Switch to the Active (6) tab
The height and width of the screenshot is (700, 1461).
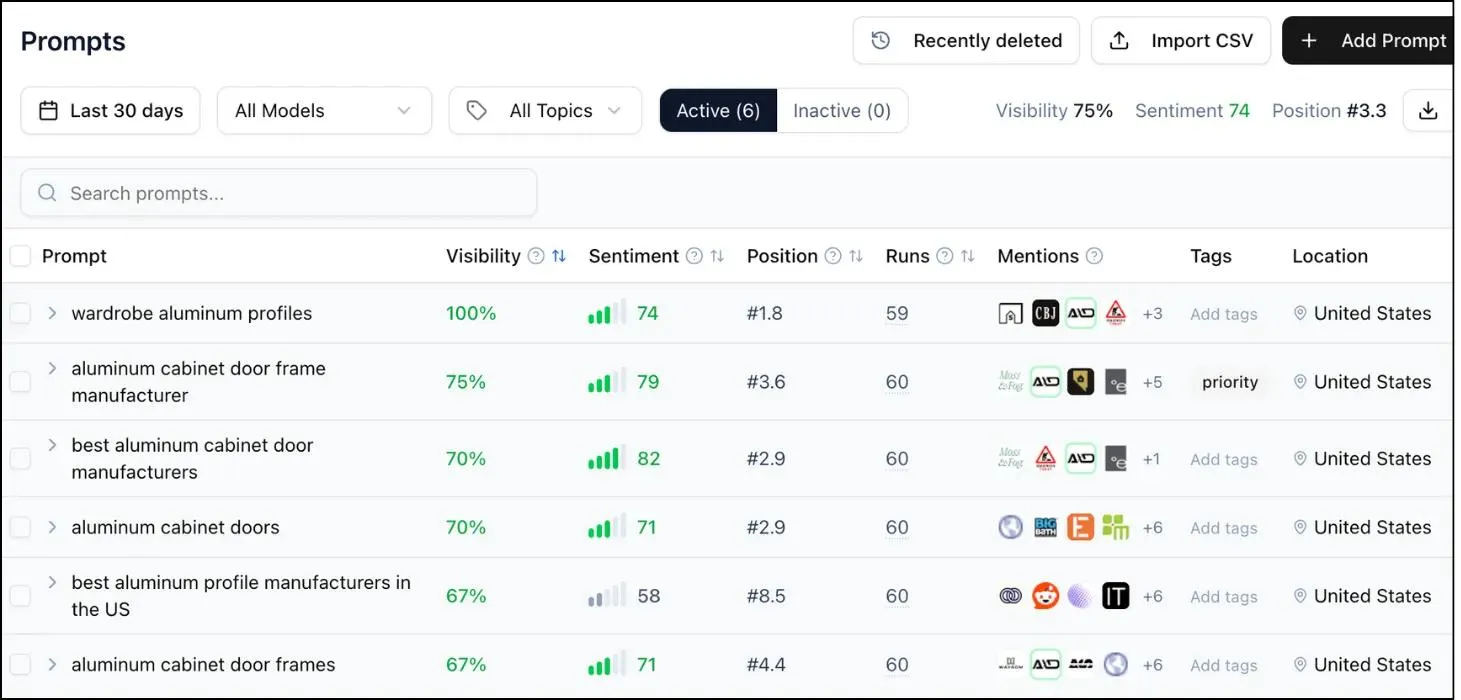point(718,111)
